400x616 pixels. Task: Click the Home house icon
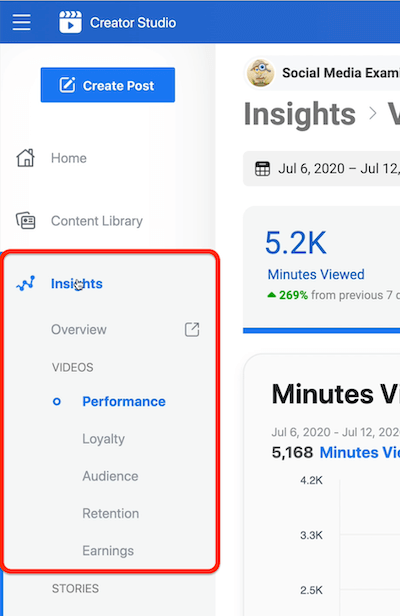pyautogui.click(x=26, y=158)
